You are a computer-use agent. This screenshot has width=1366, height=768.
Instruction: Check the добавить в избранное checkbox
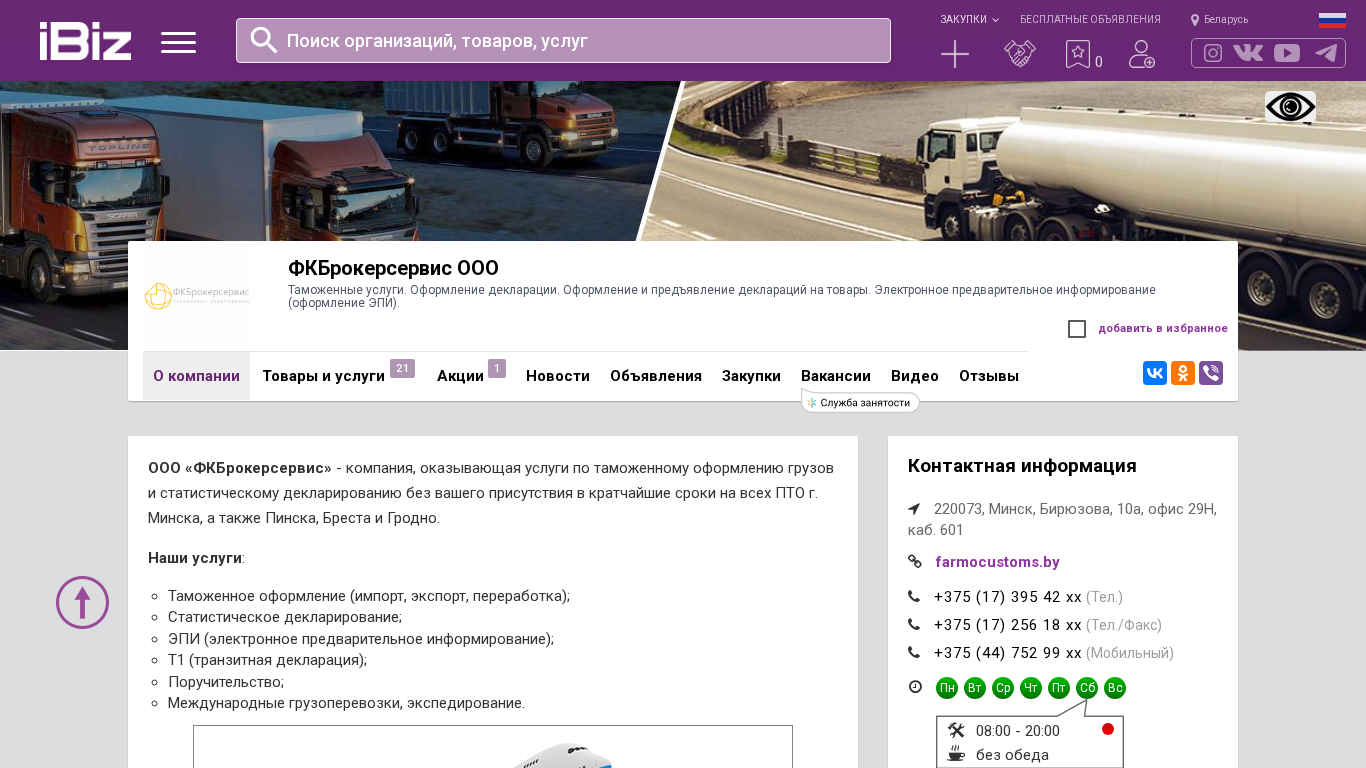tap(1077, 329)
